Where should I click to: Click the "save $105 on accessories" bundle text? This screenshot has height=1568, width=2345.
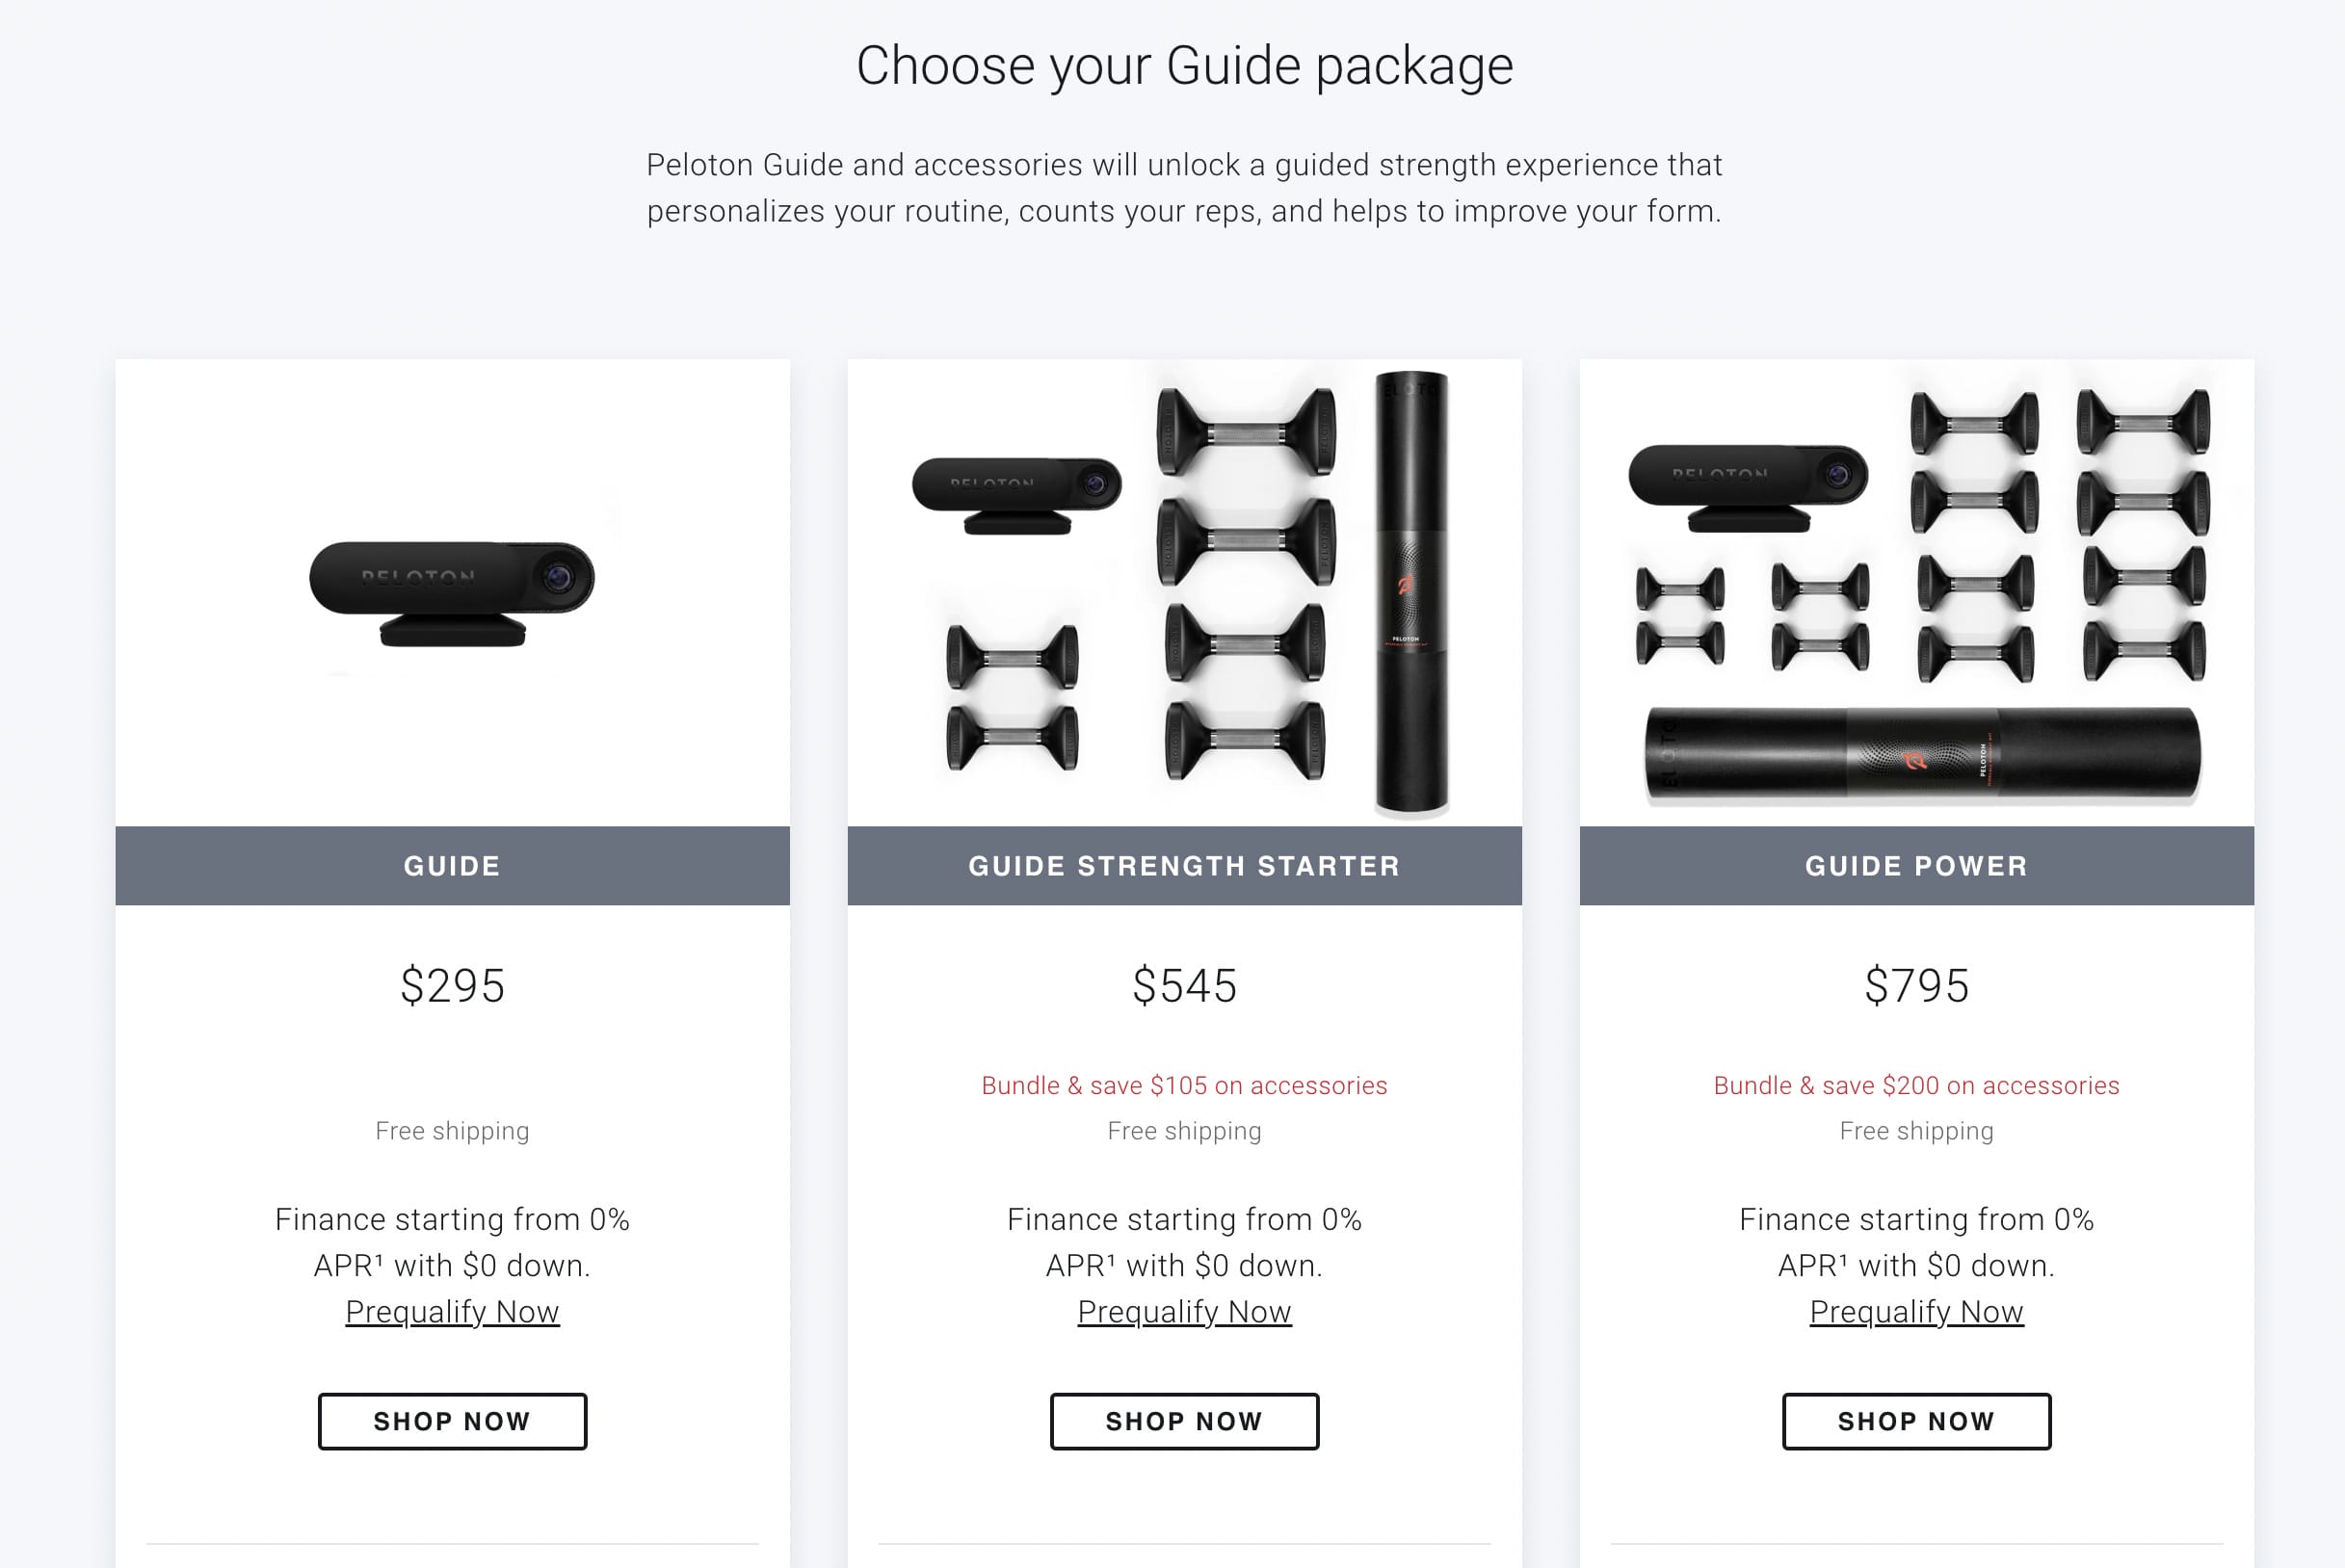click(x=1184, y=1086)
